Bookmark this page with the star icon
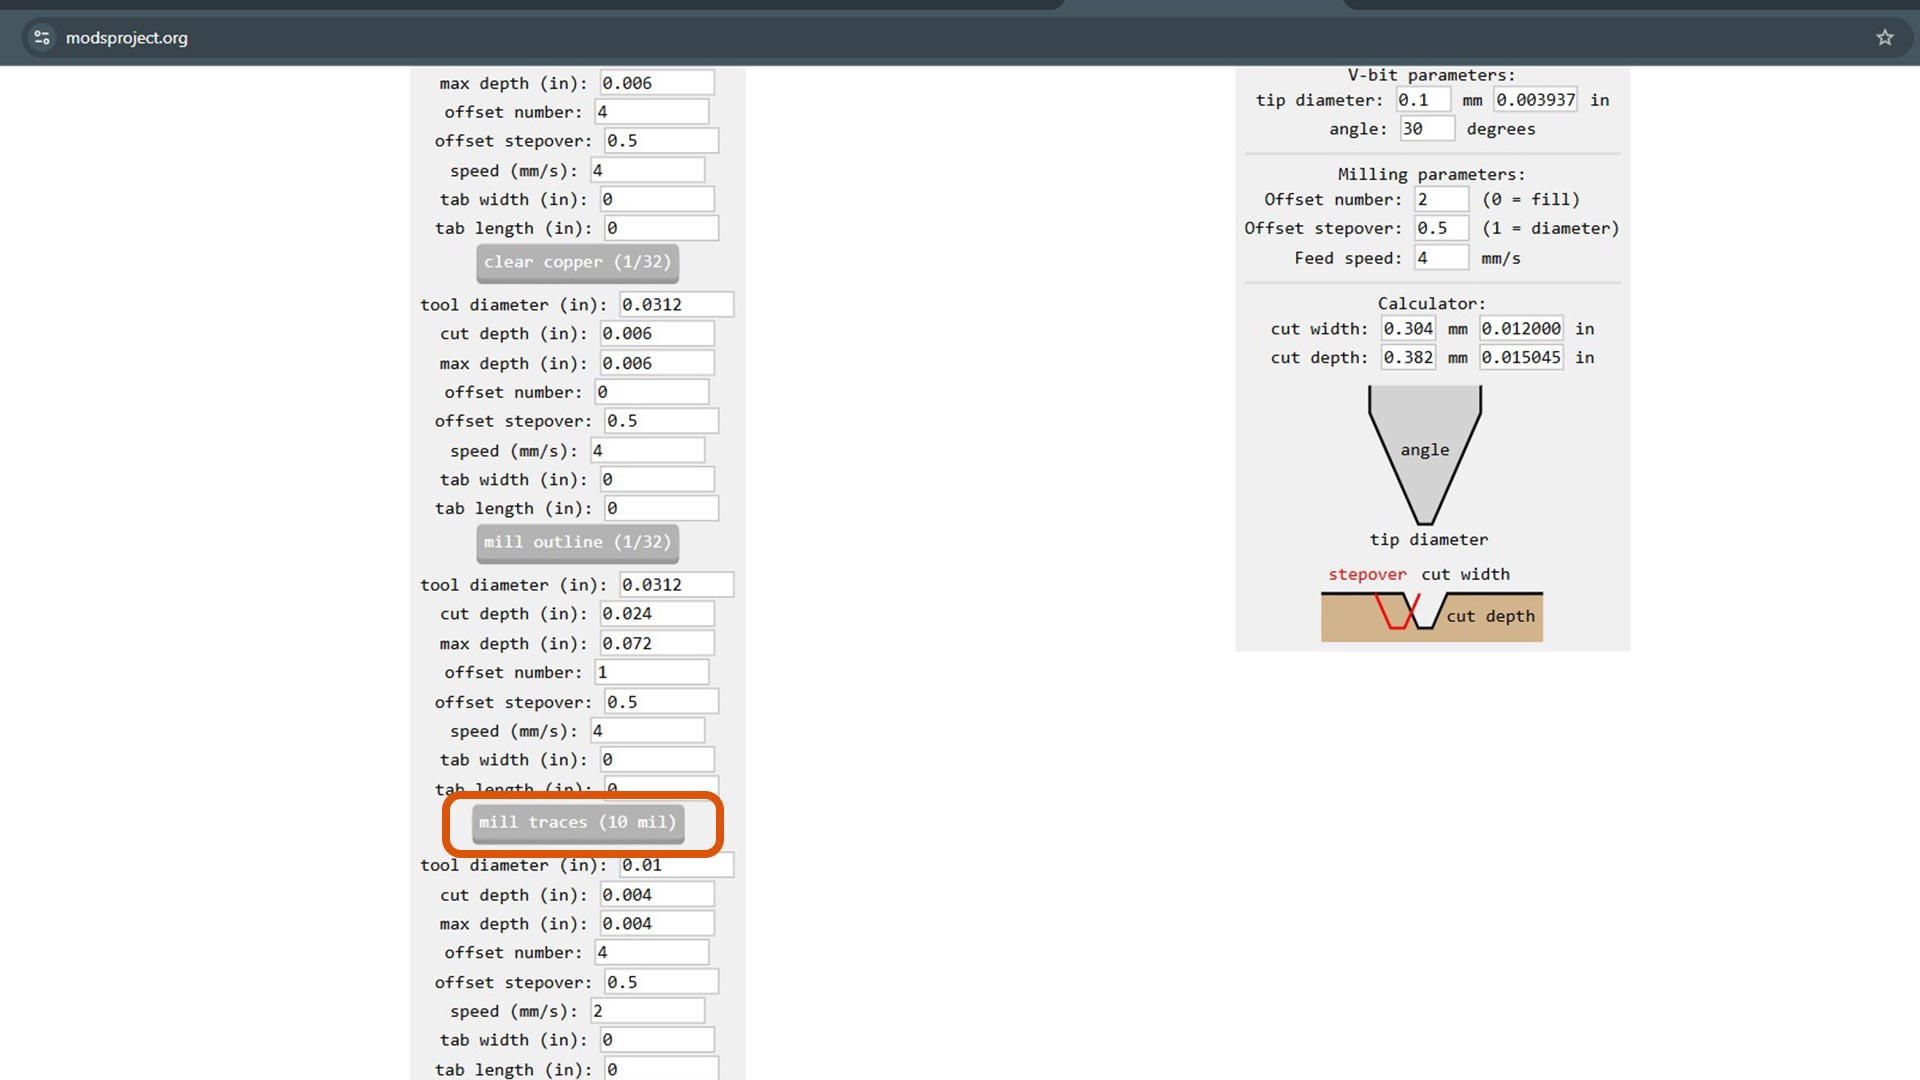The width and height of the screenshot is (1920, 1080). pos(1885,38)
